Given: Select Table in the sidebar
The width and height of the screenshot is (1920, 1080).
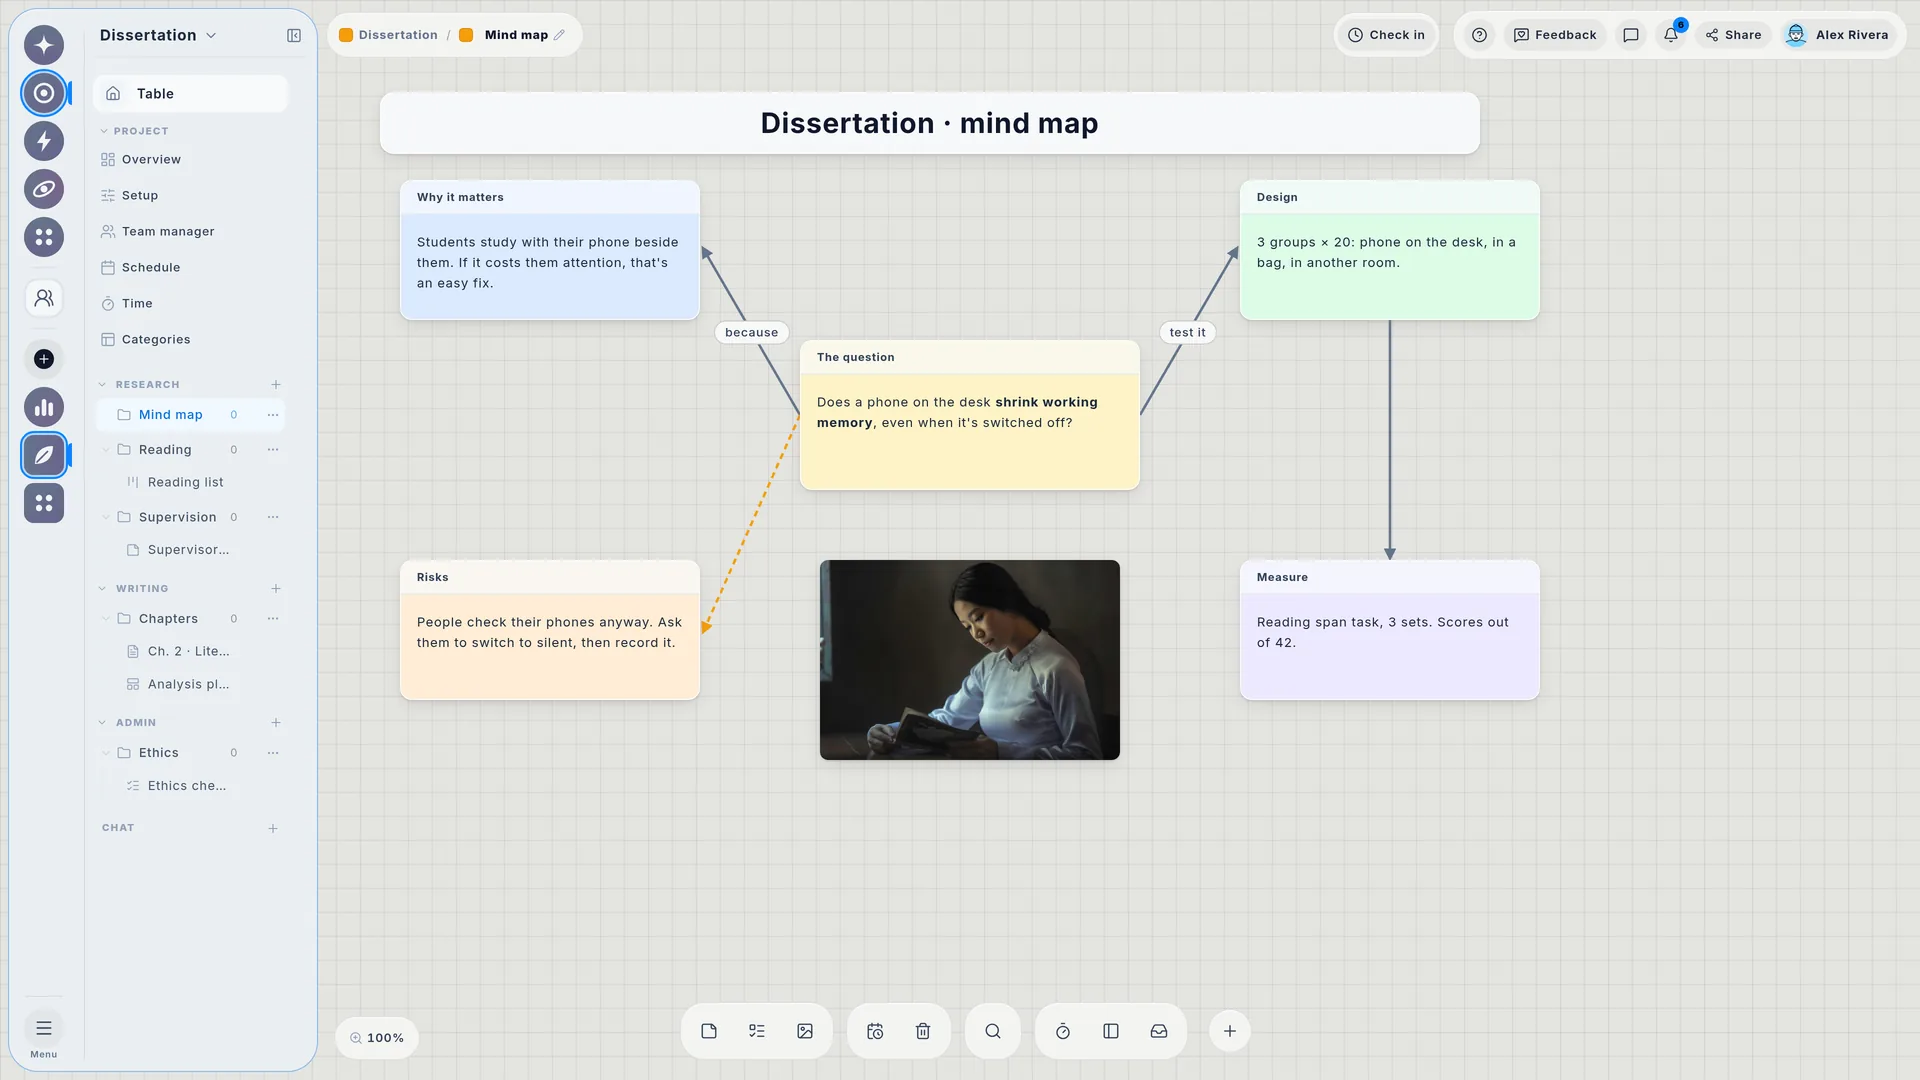Looking at the screenshot, I should pos(190,93).
